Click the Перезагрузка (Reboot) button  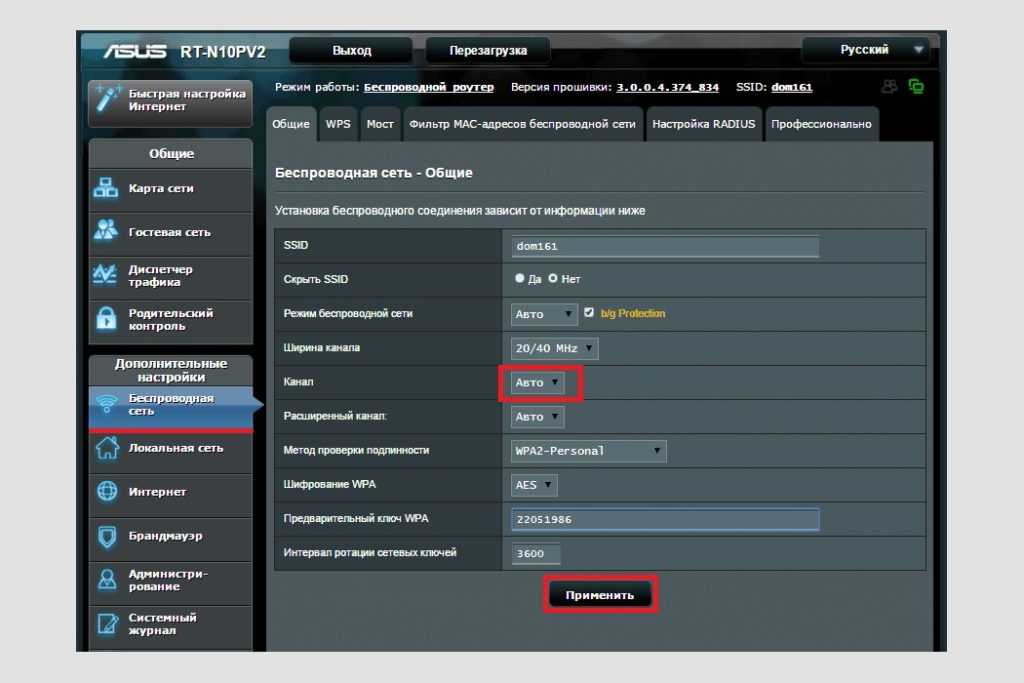[x=487, y=51]
